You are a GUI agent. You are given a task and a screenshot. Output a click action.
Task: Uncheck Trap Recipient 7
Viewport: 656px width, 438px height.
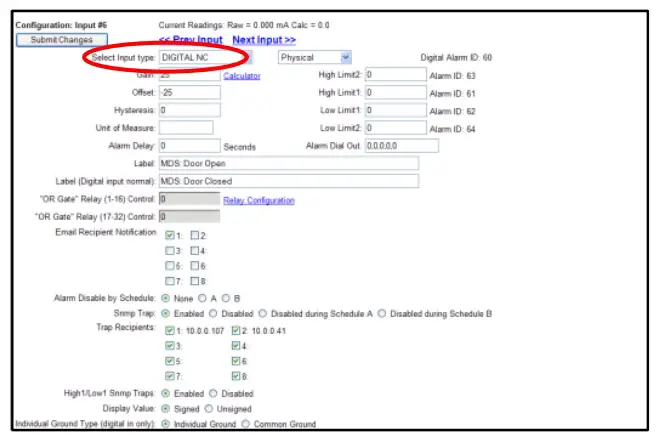(169, 376)
